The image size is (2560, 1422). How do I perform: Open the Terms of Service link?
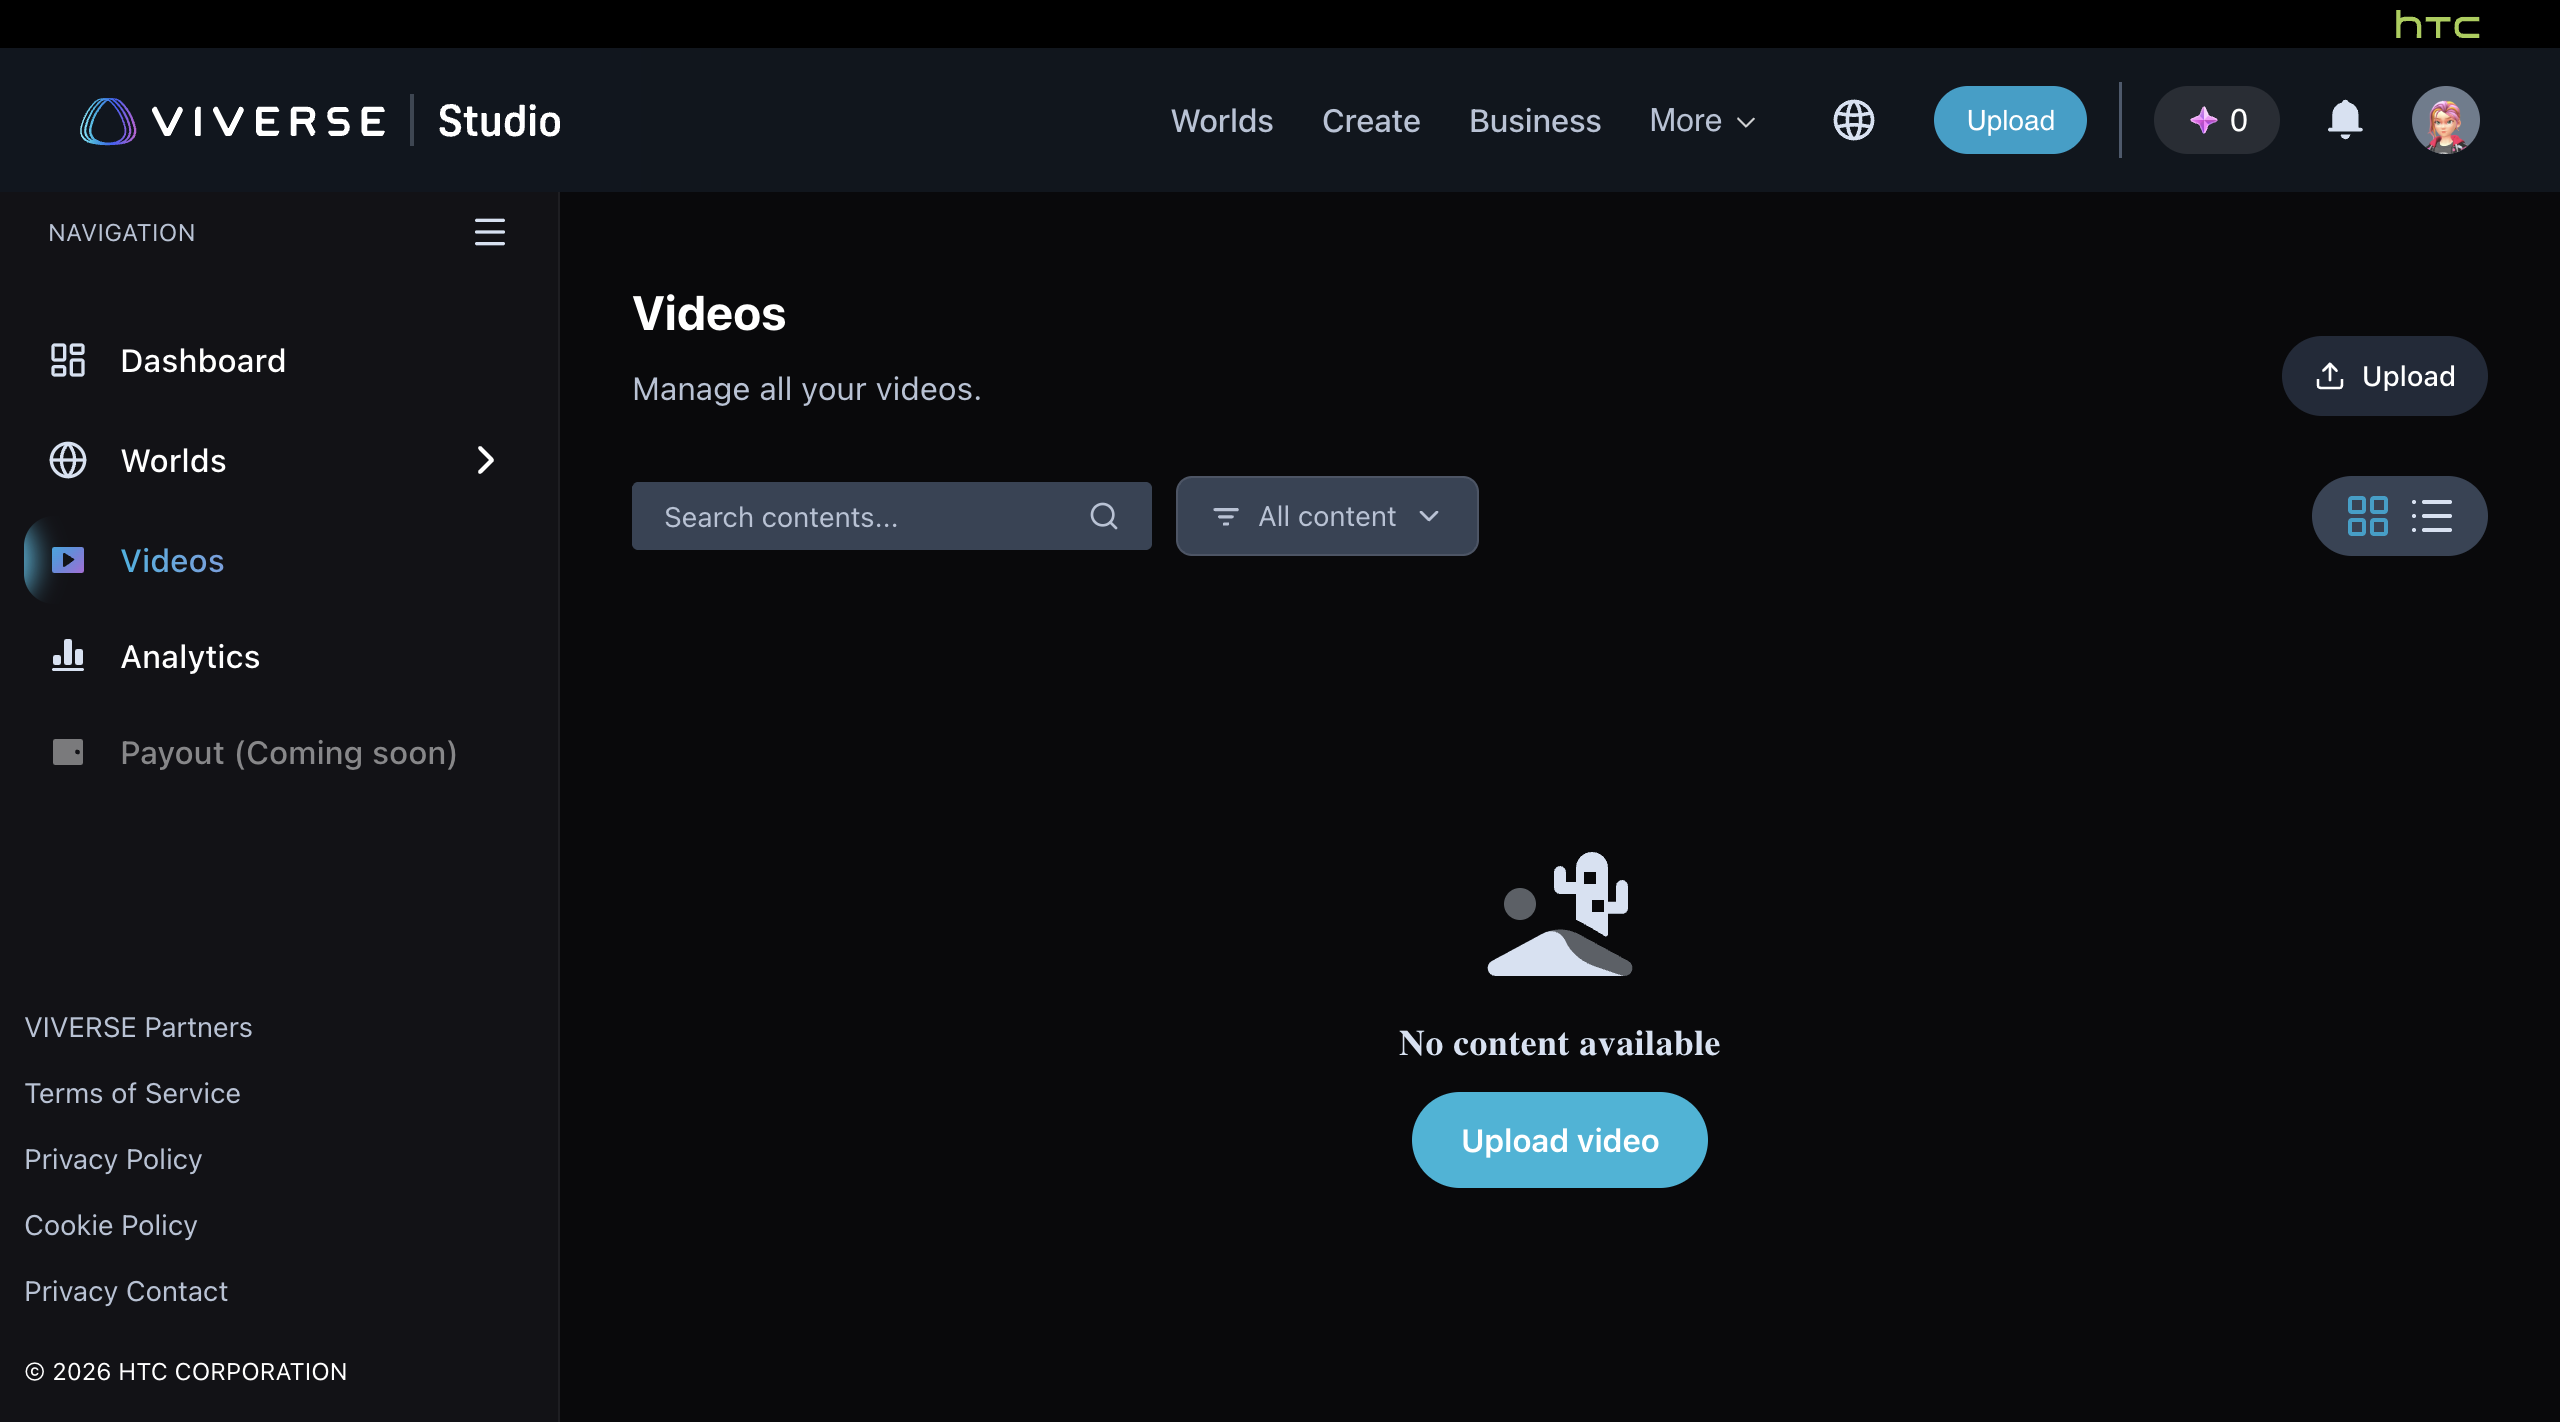click(132, 1093)
